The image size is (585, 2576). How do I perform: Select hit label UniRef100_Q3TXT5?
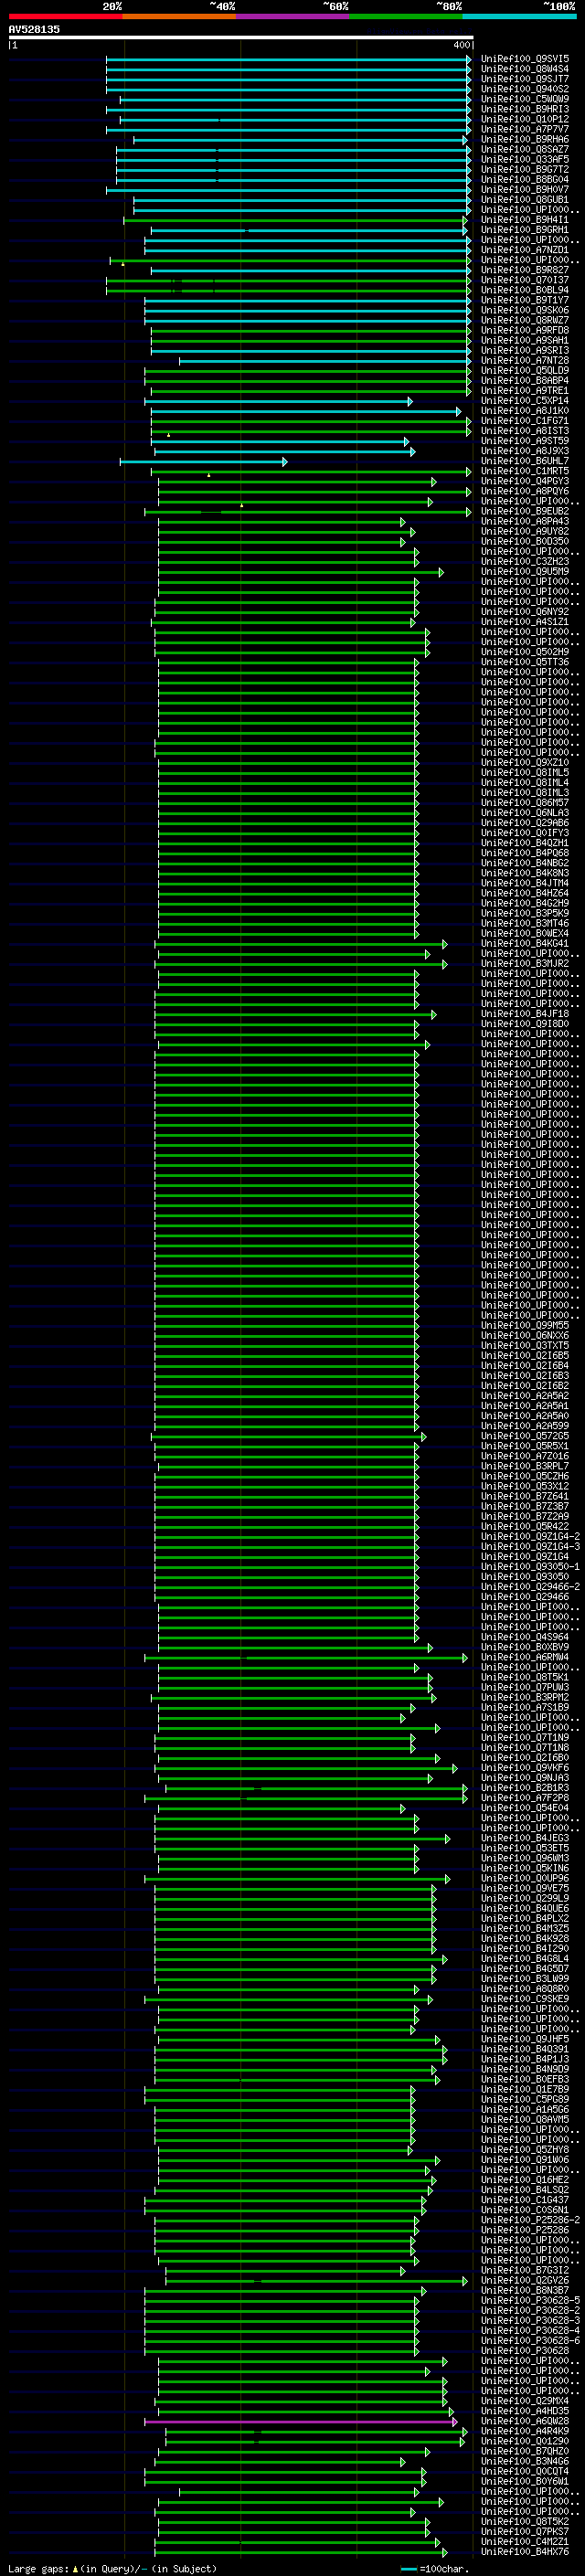(525, 1346)
